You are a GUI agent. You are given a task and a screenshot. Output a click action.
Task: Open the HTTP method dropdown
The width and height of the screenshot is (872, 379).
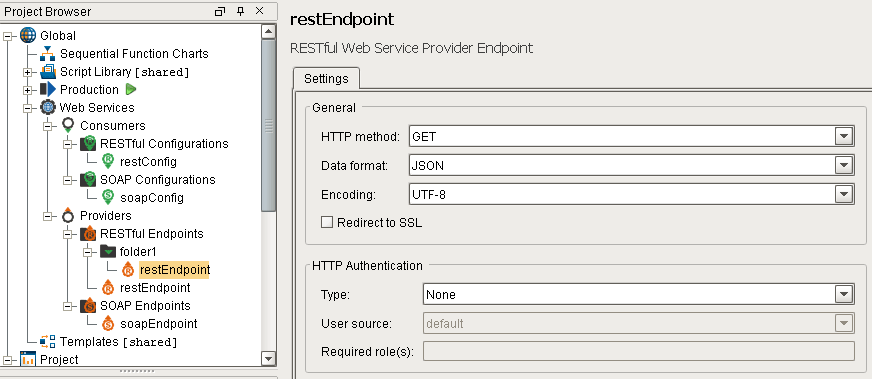click(844, 136)
